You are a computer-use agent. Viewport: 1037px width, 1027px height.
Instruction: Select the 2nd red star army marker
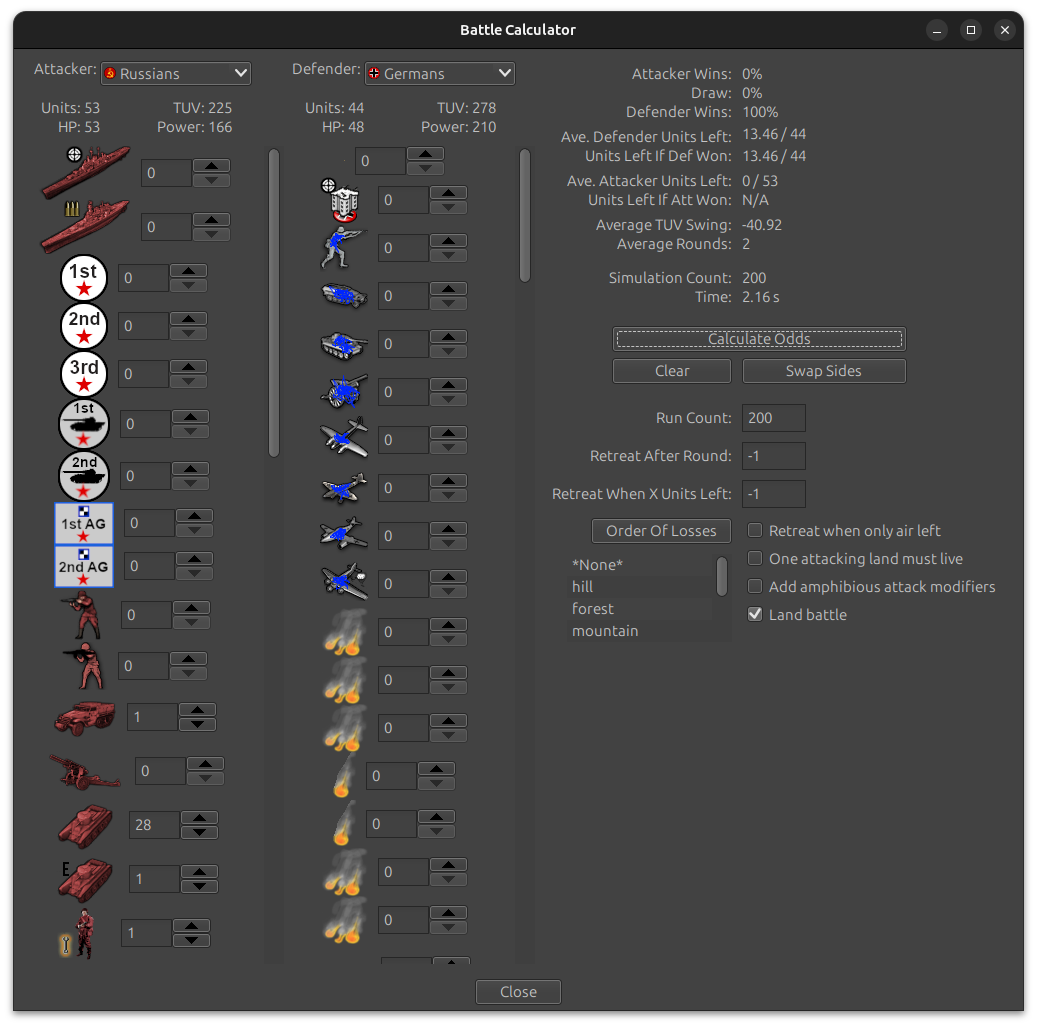[x=84, y=326]
